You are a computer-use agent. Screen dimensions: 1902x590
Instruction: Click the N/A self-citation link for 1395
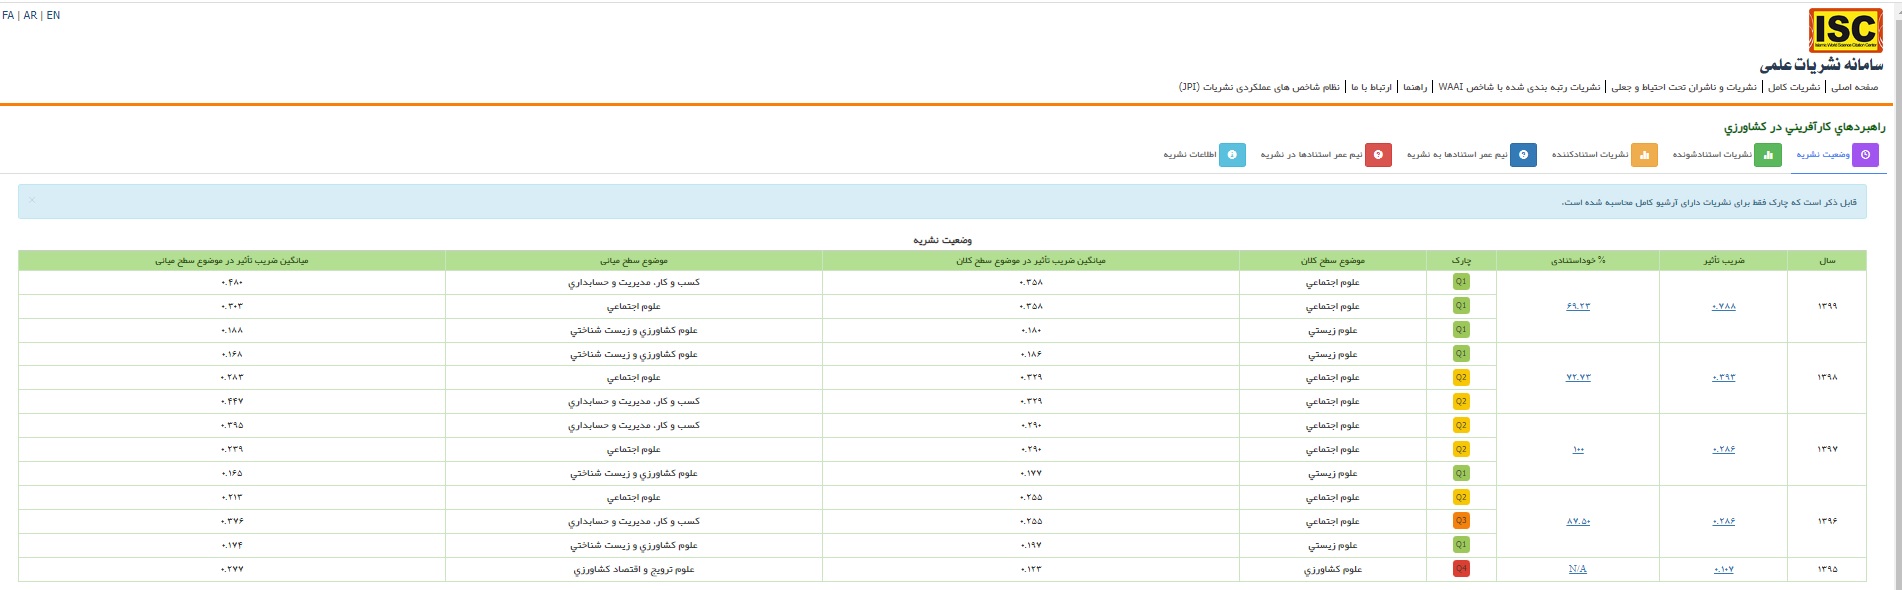click(x=1578, y=569)
